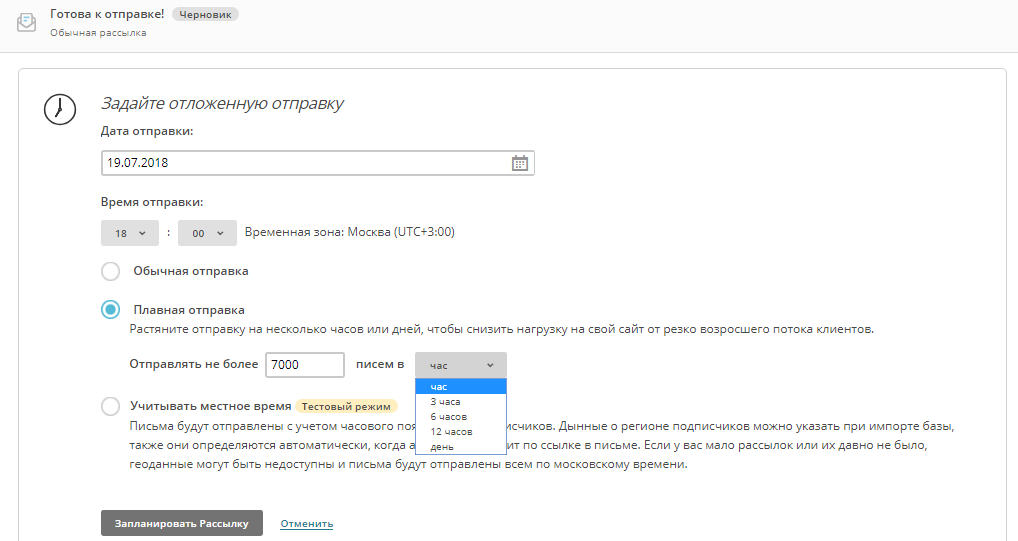The image size is (1018, 541).
Task: Select the "Обычная отправка" radio option
Action: (111, 271)
